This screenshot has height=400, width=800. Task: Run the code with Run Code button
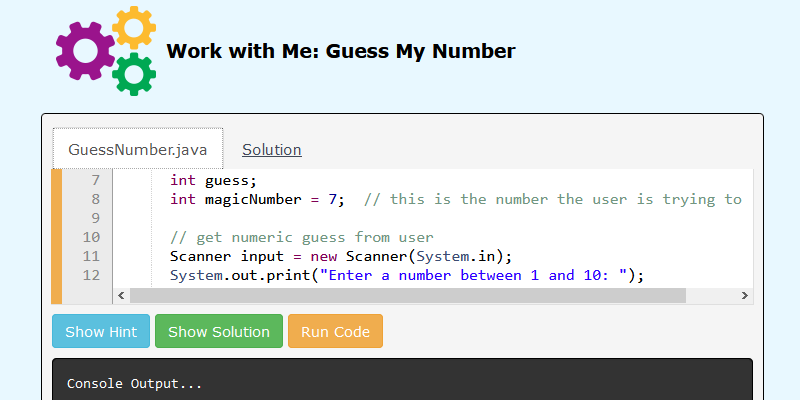coord(335,331)
